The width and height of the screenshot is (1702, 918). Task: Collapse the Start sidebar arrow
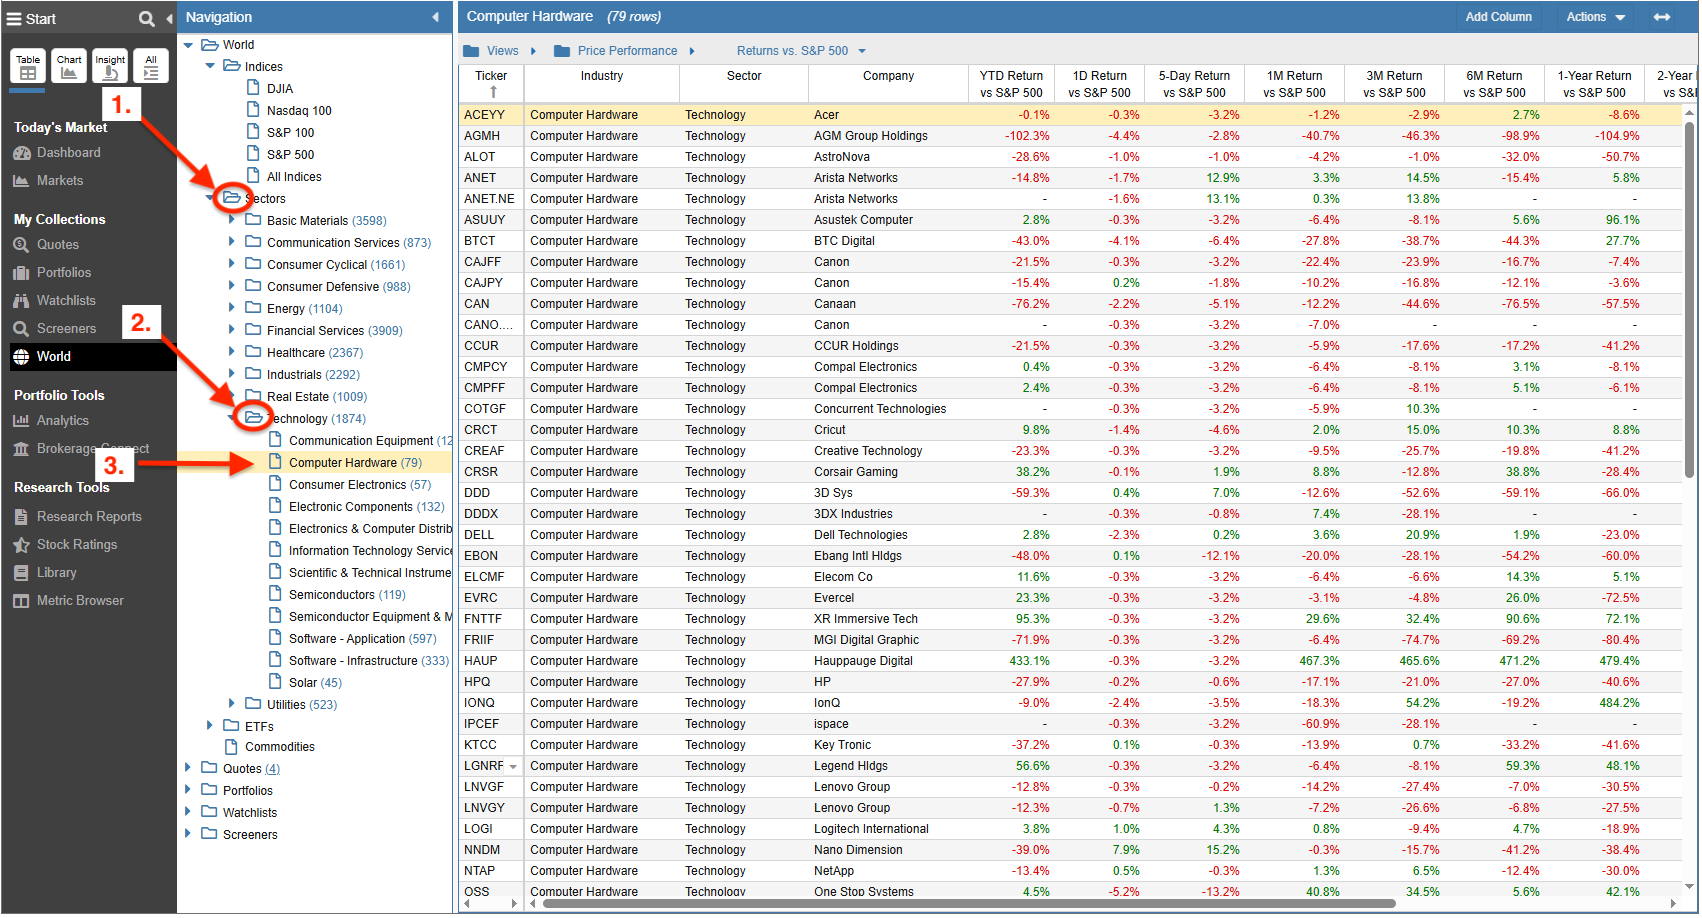(169, 19)
